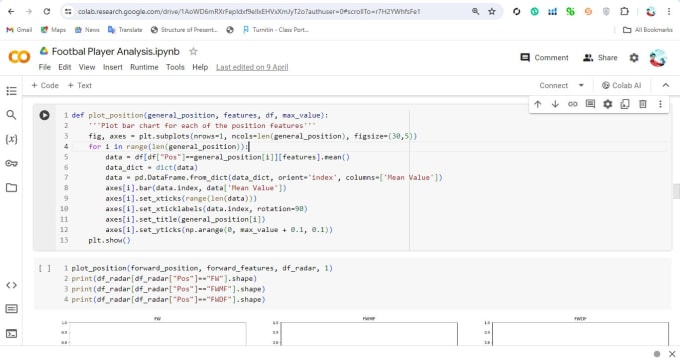Add comment to cell
Image resolution: width=680 pixels, height=361 pixels.
590,104
